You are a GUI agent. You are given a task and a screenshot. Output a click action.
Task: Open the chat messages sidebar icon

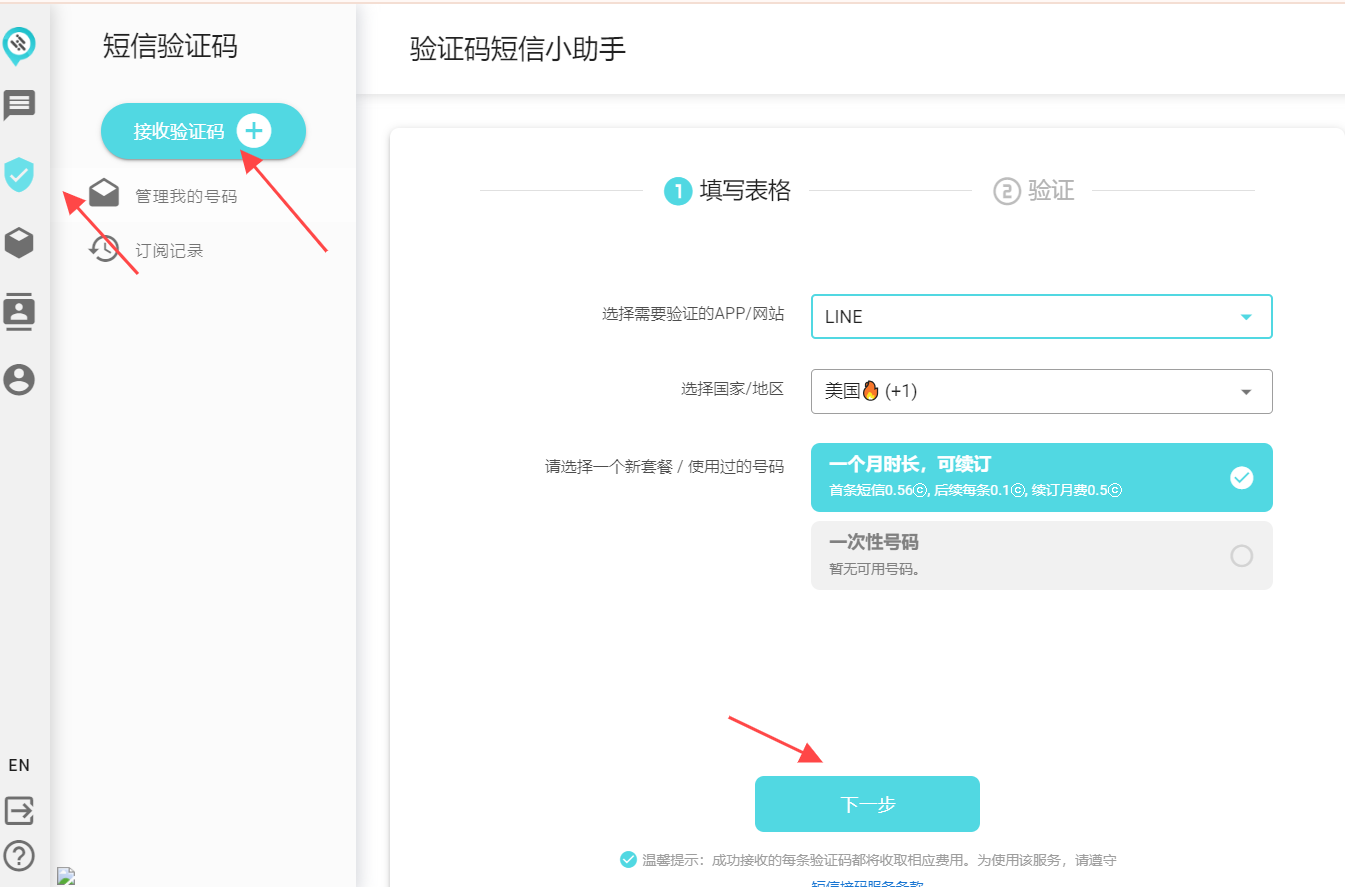coord(19,104)
